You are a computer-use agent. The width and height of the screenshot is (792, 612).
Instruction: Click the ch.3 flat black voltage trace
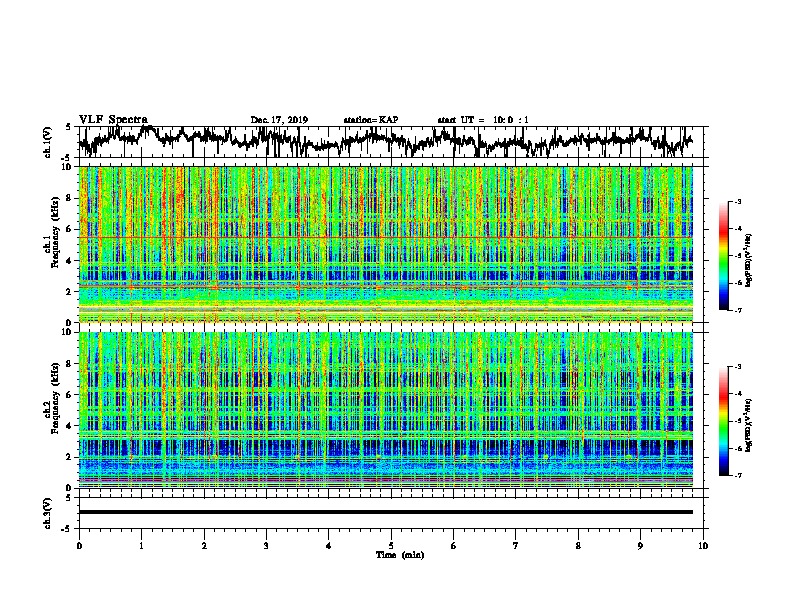pyautogui.click(x=386, y=512)
